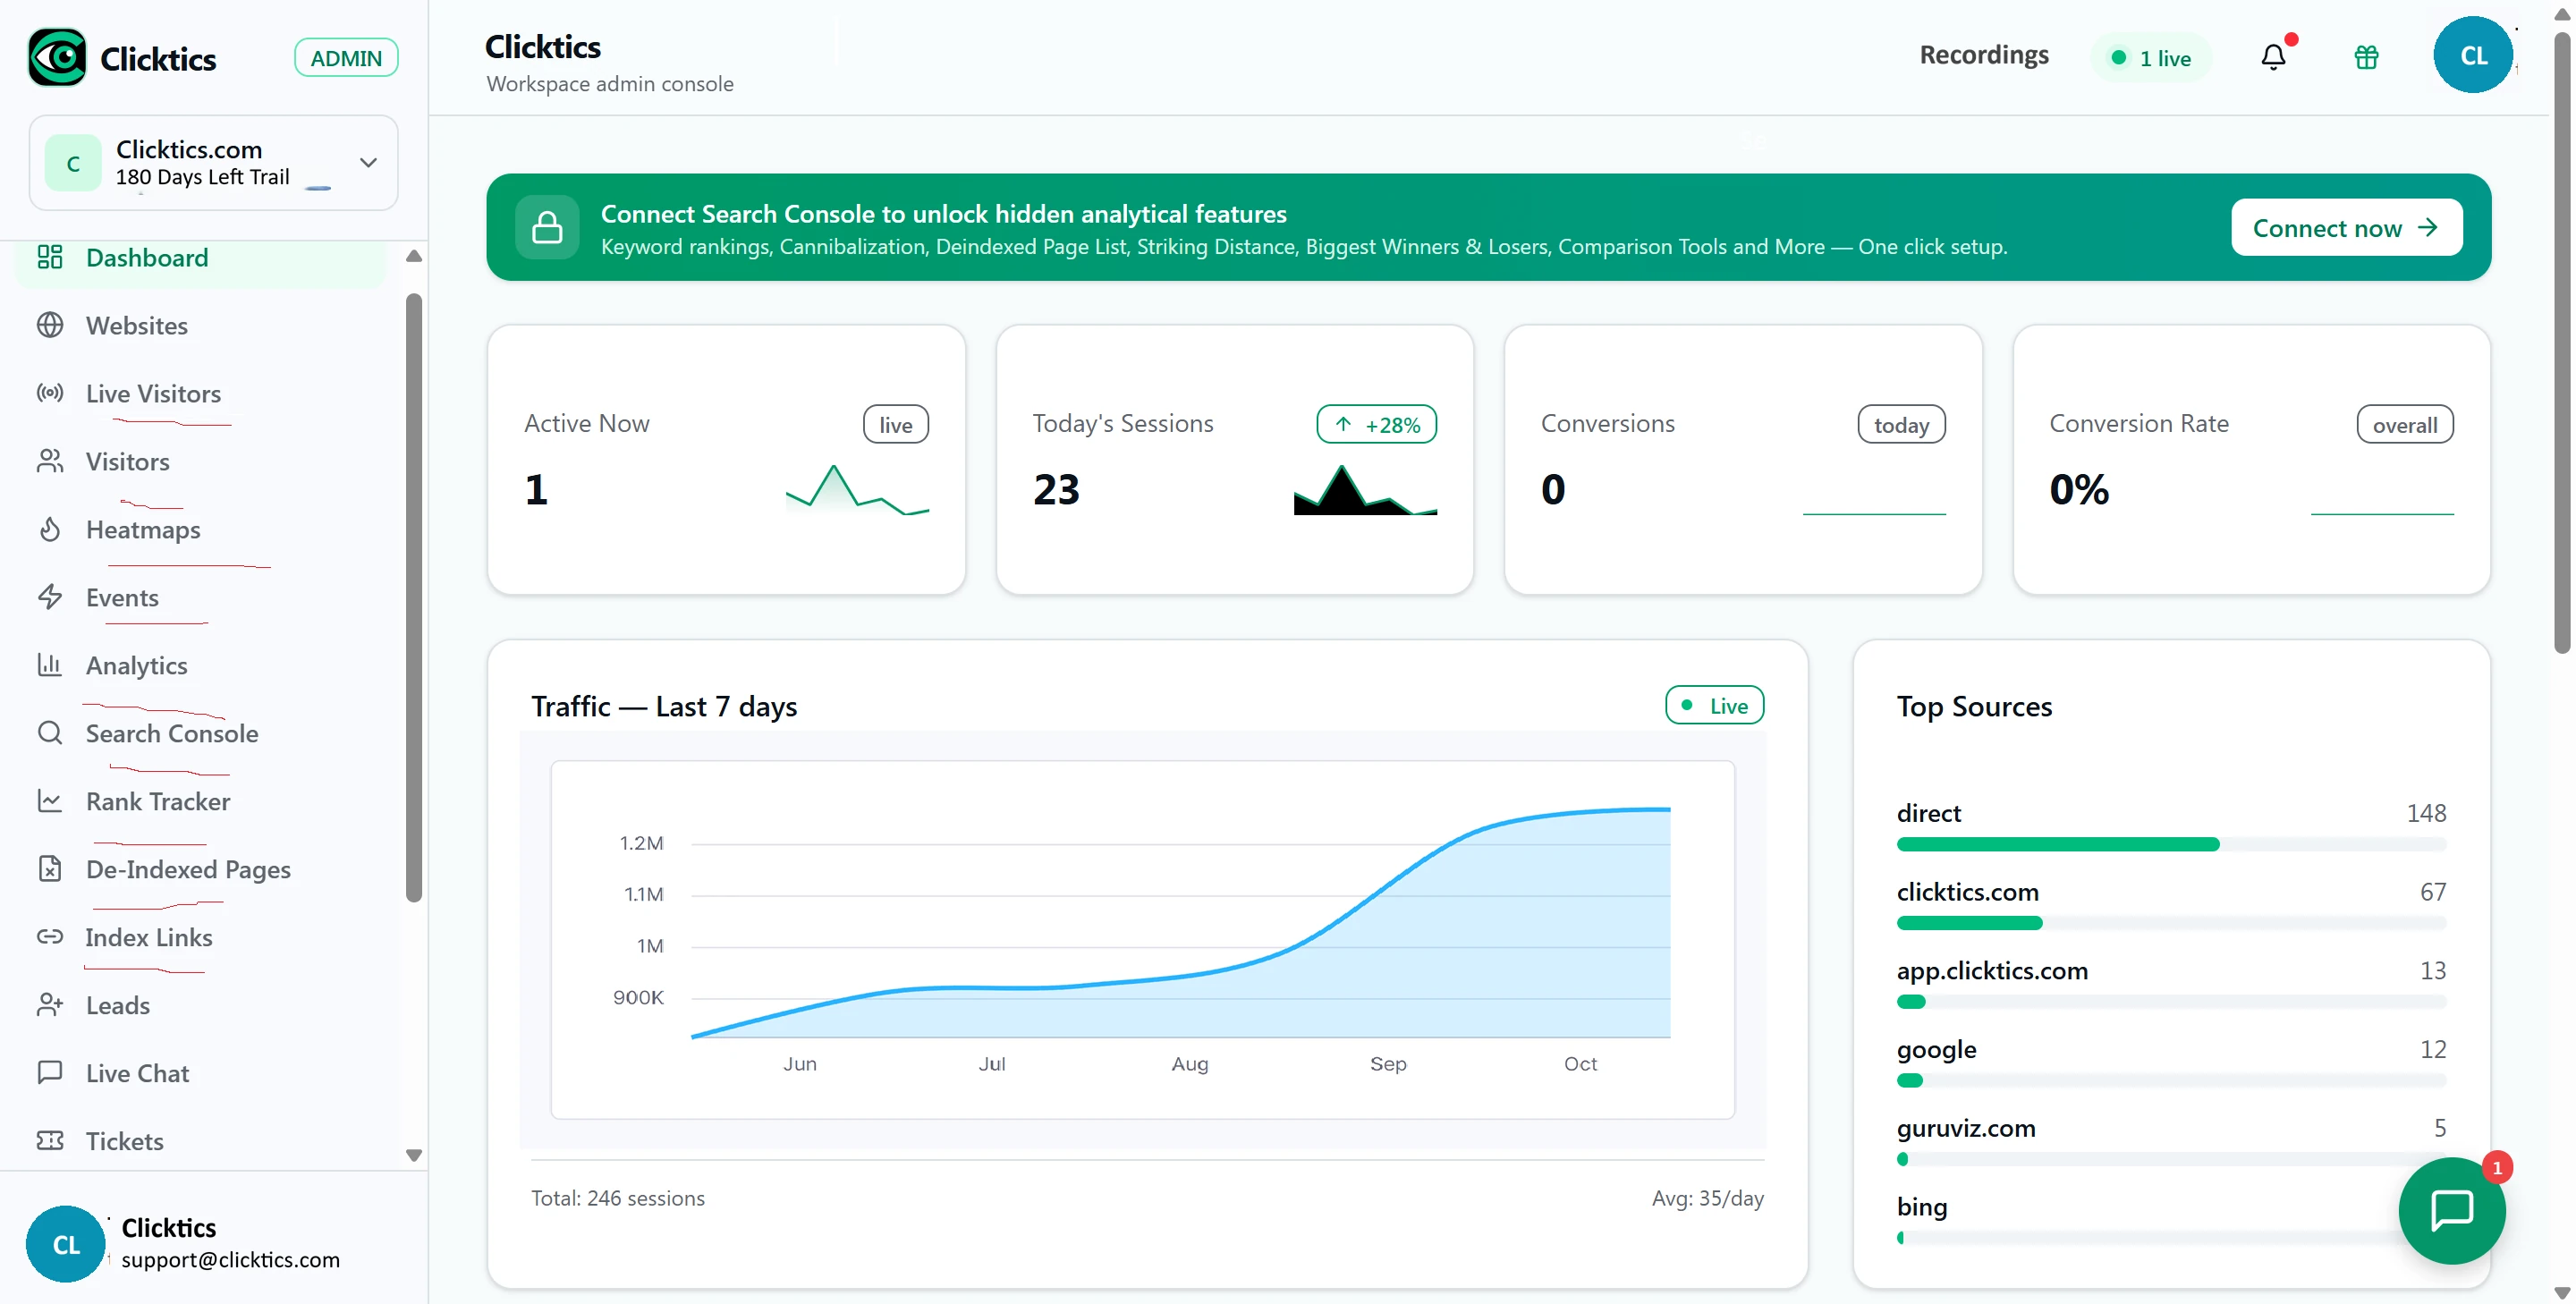Click the green C workspace avatar

(x=73, y=163)
